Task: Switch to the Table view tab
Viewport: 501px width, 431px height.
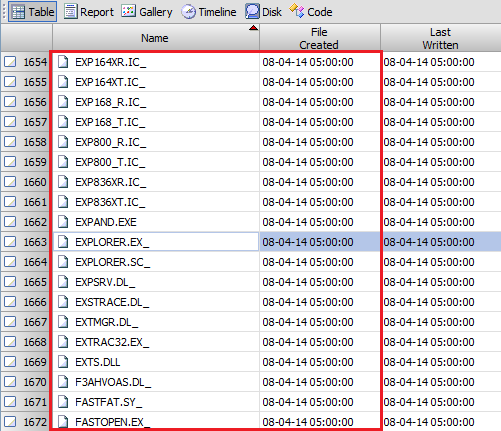Action: pyautogui.click(x=33, y=12)
